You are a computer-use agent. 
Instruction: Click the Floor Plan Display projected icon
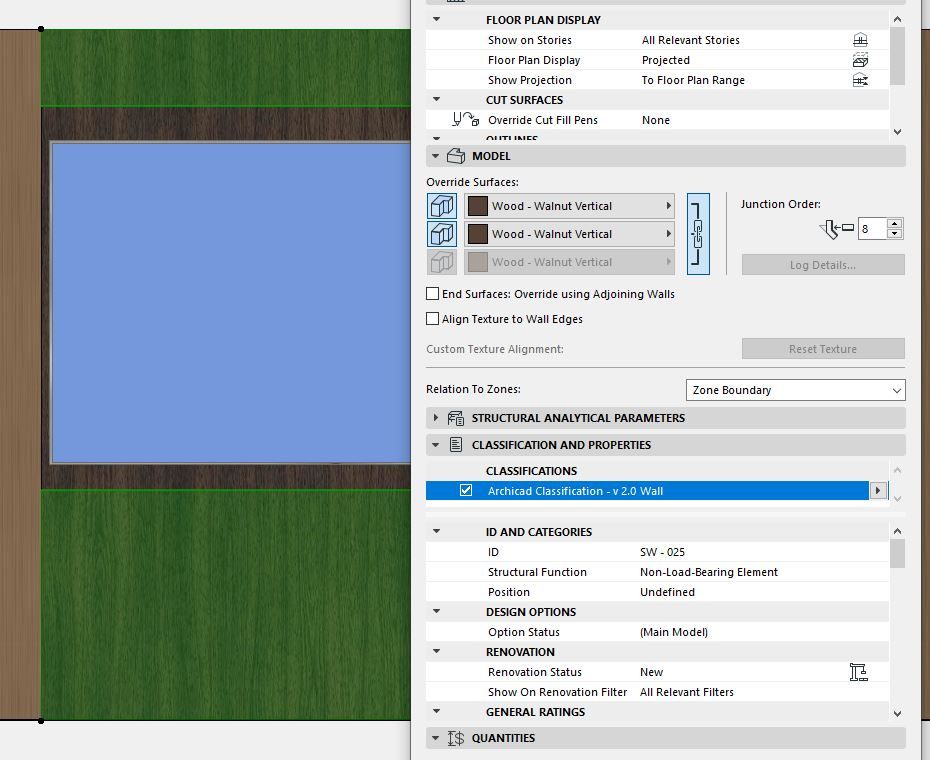[x=860, y=60]
